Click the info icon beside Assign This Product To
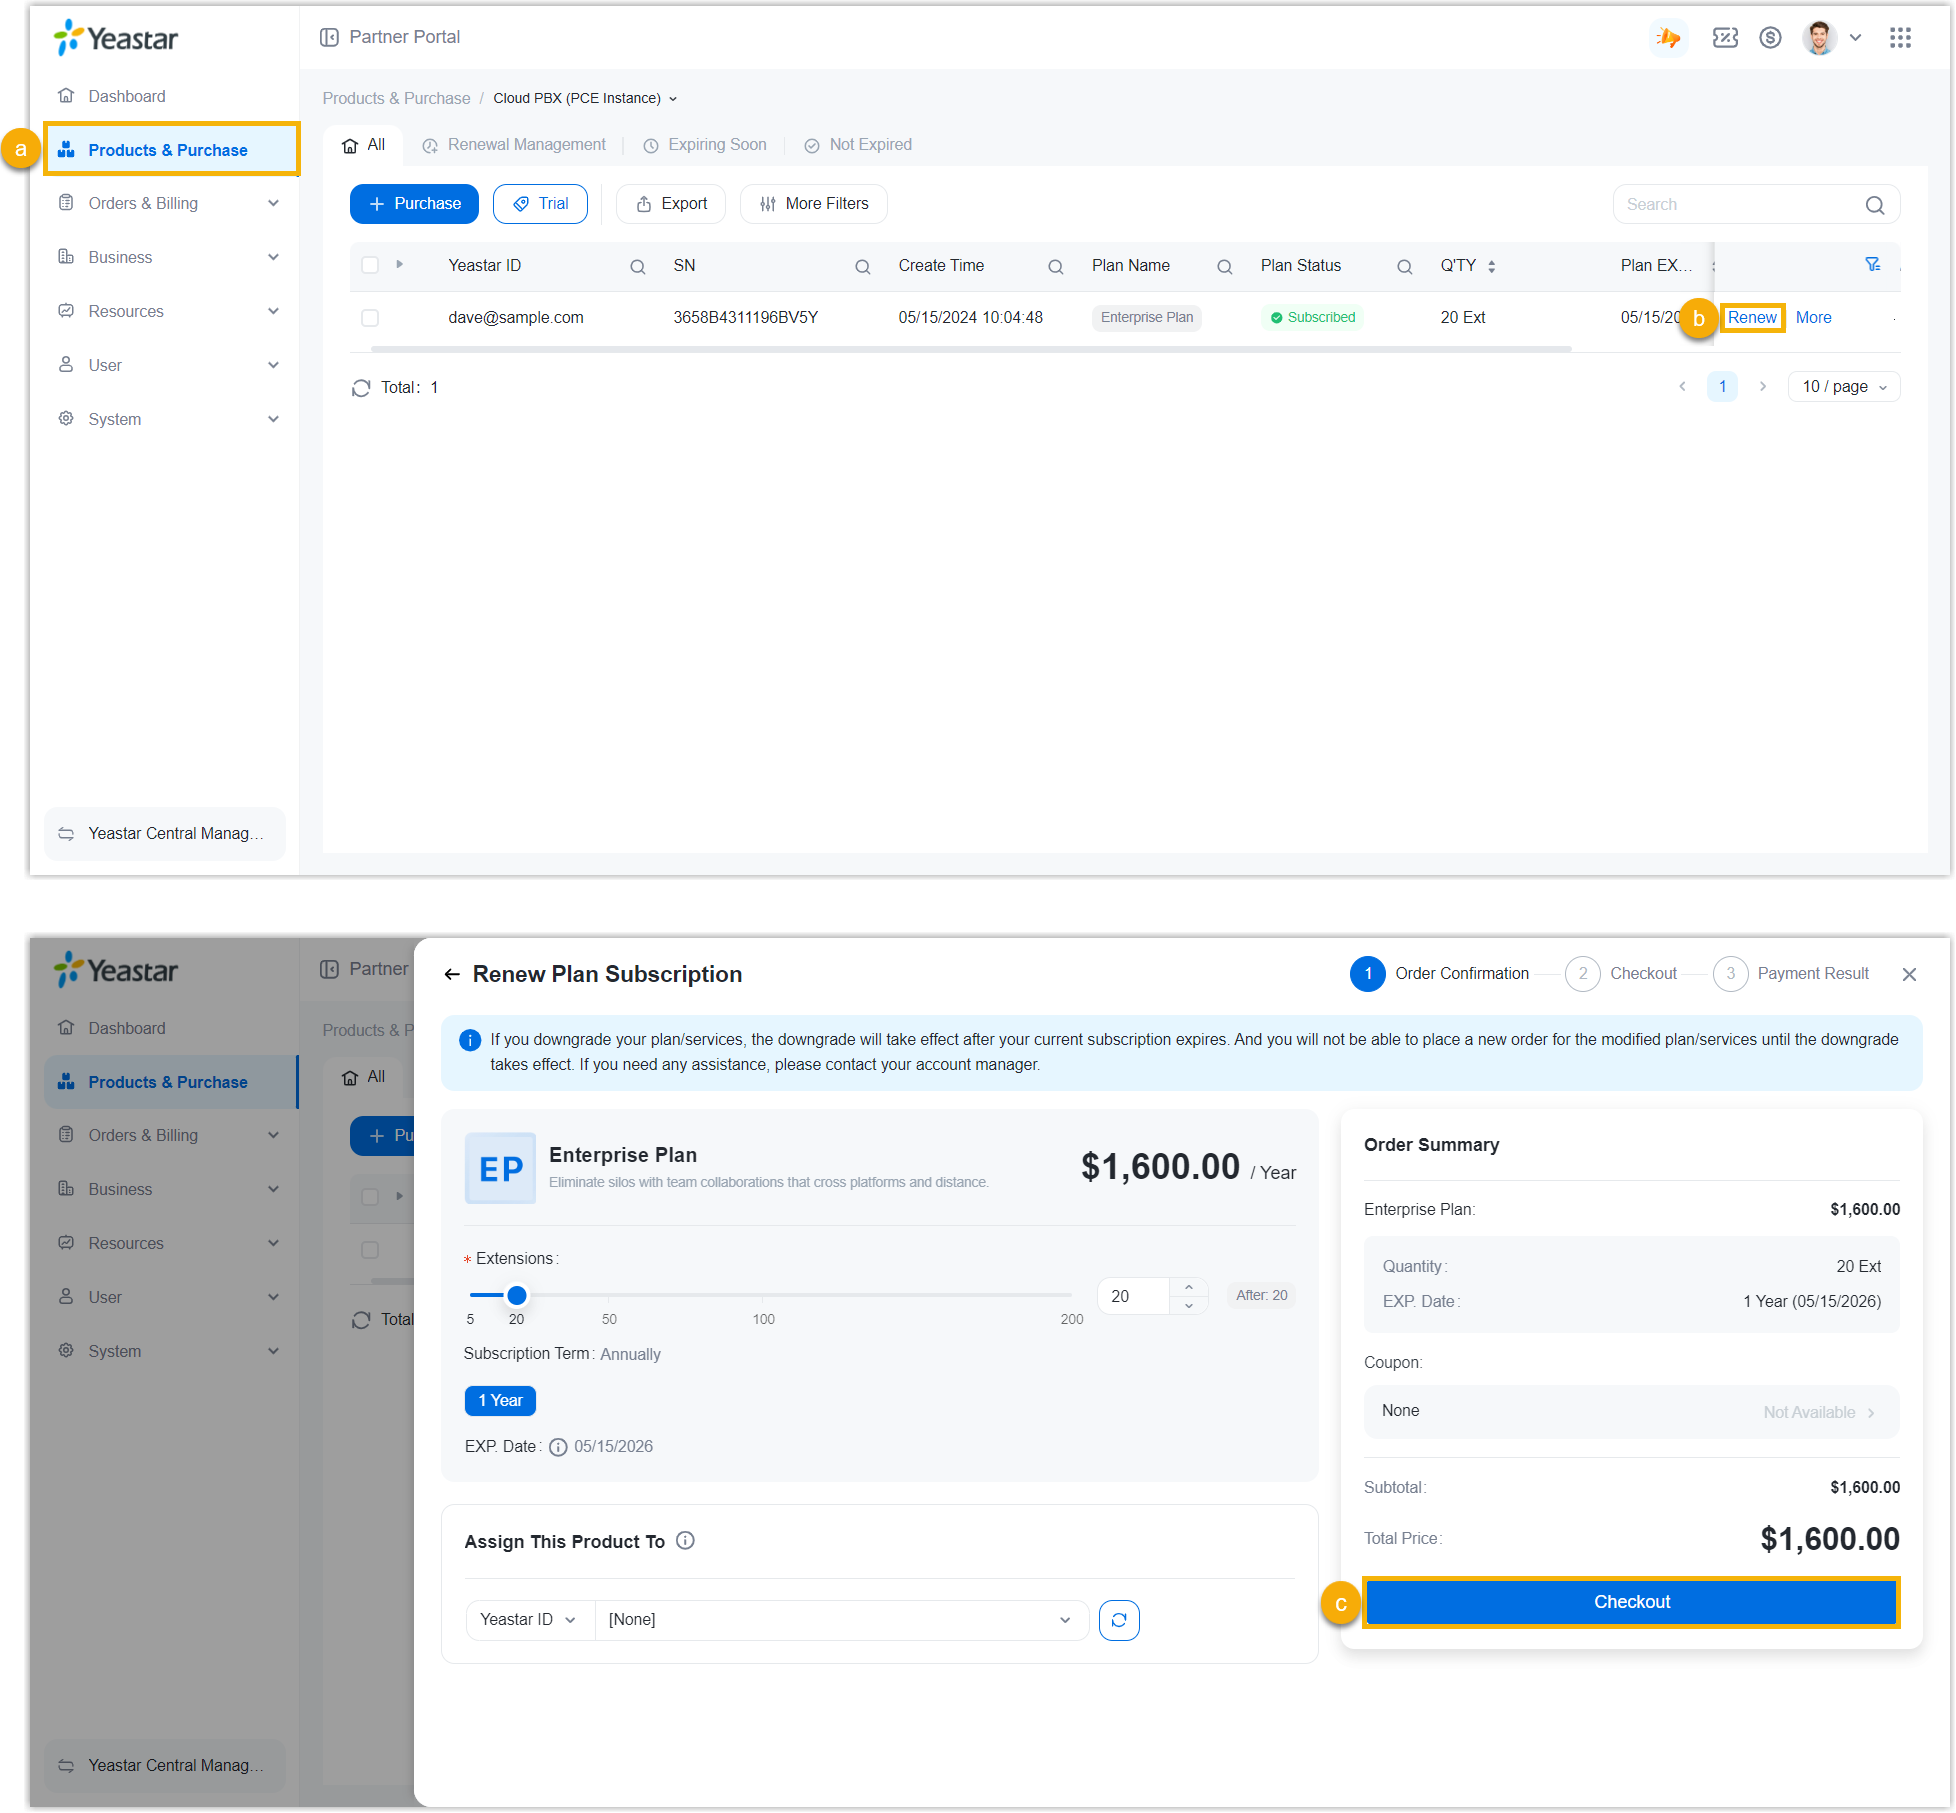 pyautogui.click(x=685, y=1541)
